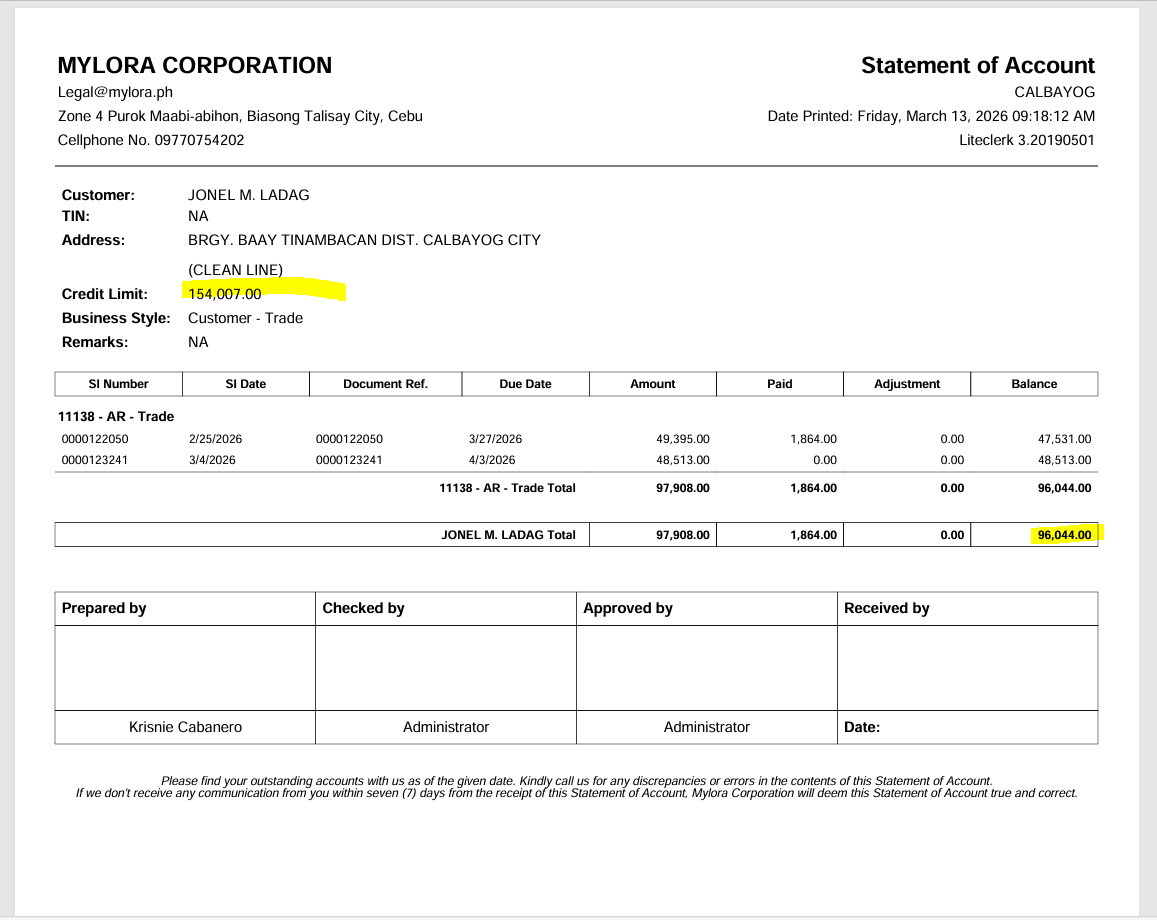
Task: Select the invoice amount 49,395.00
Action: pyautogui.click(x=683, y=439)
